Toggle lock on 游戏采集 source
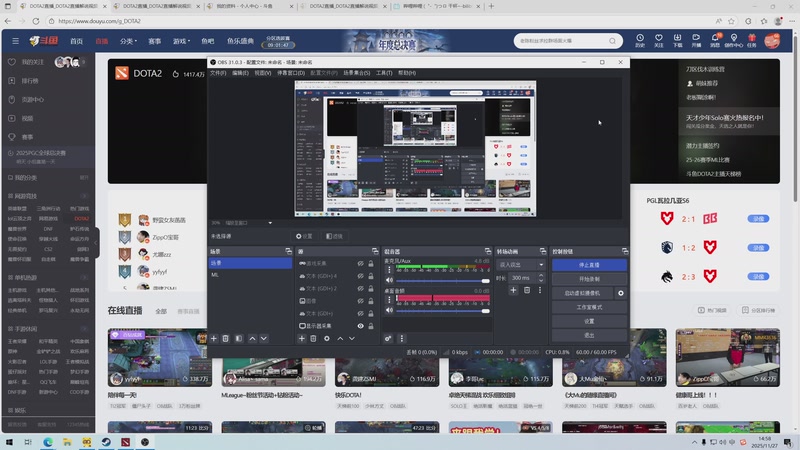Viewport: 800px width, 450px height. tap(371, 264)
